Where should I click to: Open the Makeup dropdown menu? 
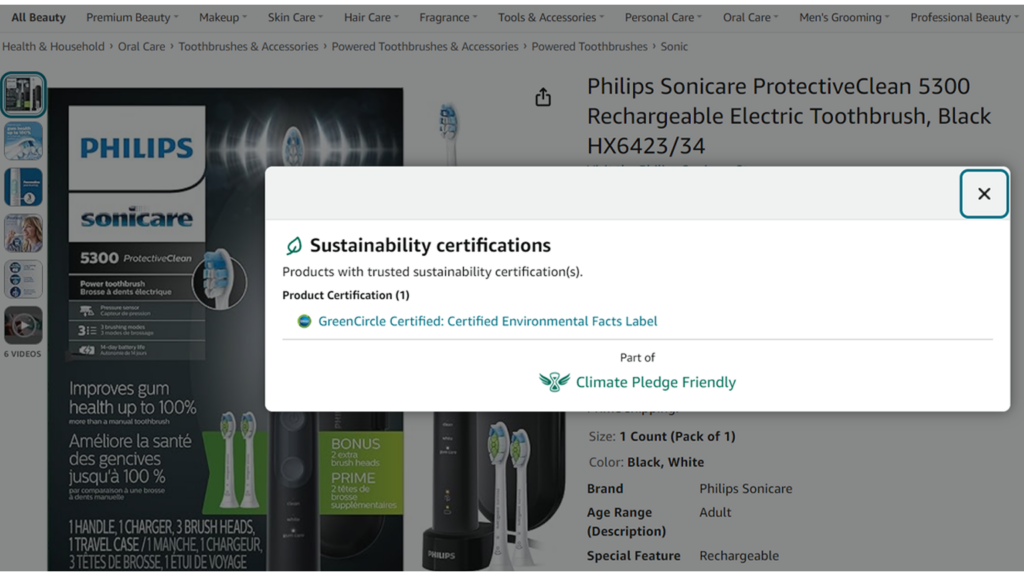click(222, 16)
